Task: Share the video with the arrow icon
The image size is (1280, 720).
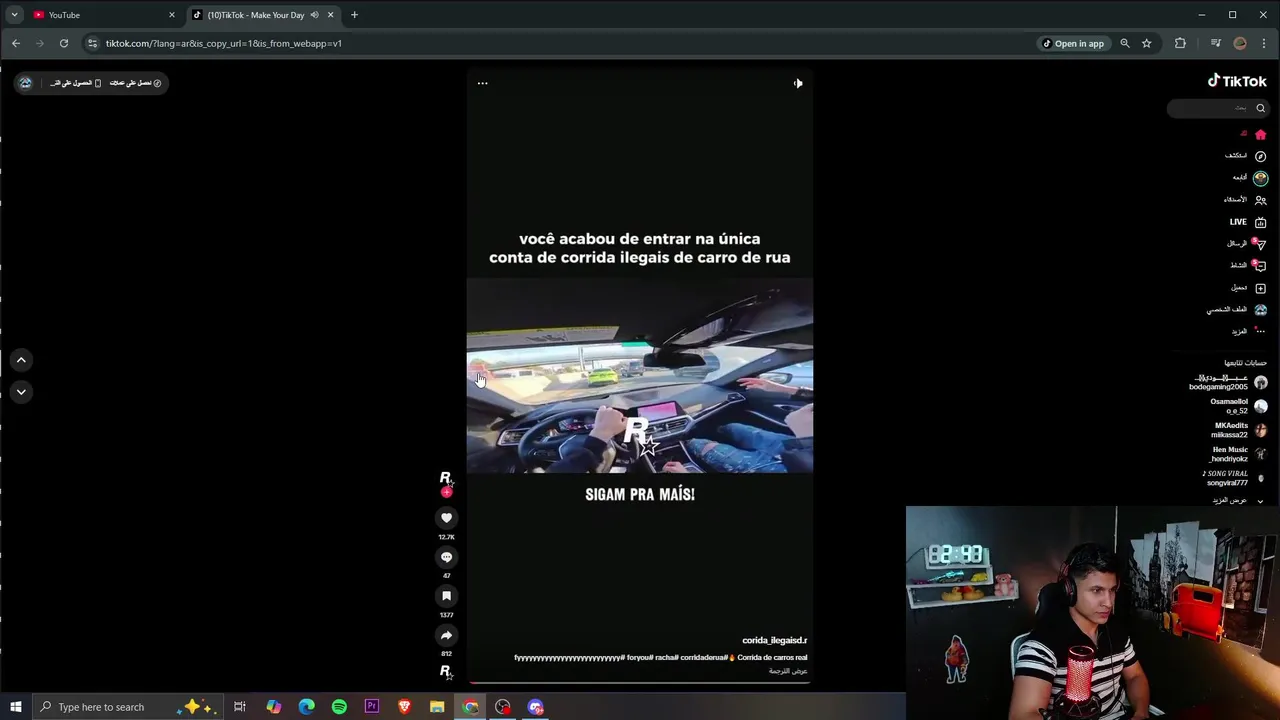Action: (x=446, y=635)
